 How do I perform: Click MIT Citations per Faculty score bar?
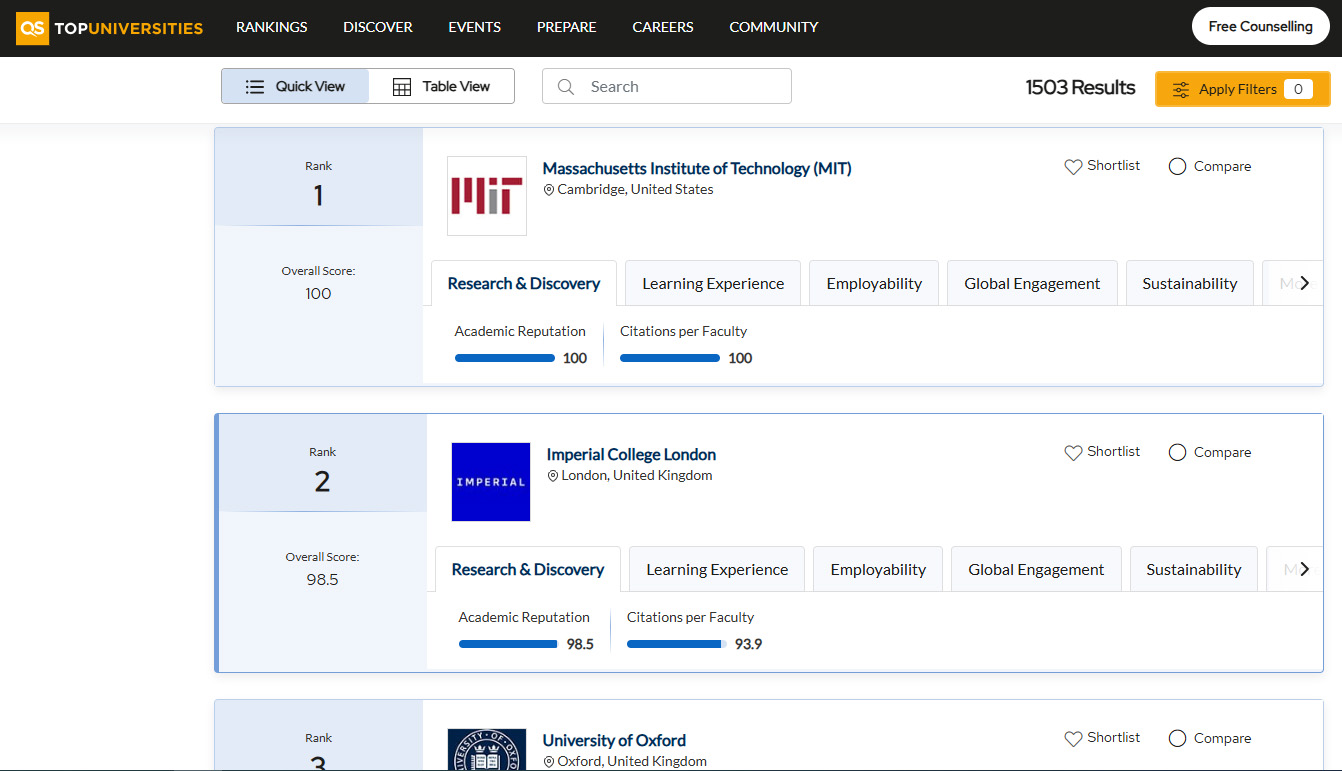[x=670, y=358]
